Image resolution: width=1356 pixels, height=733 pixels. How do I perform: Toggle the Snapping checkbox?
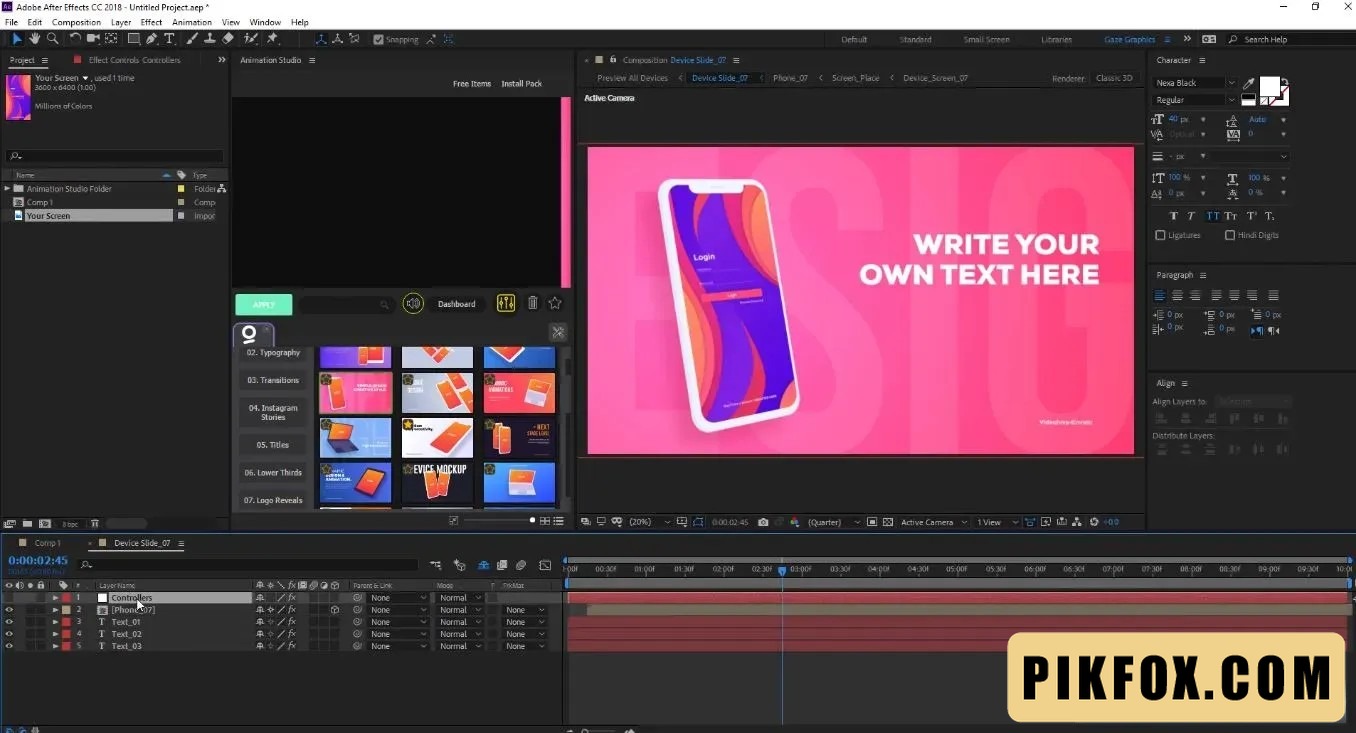(378, 40)
